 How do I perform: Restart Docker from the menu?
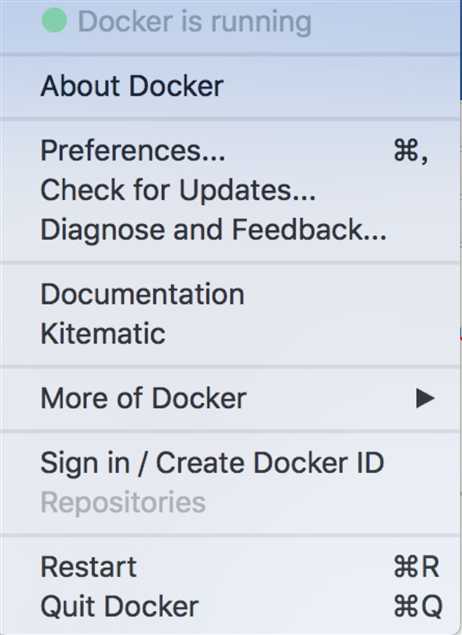(230, 567)
